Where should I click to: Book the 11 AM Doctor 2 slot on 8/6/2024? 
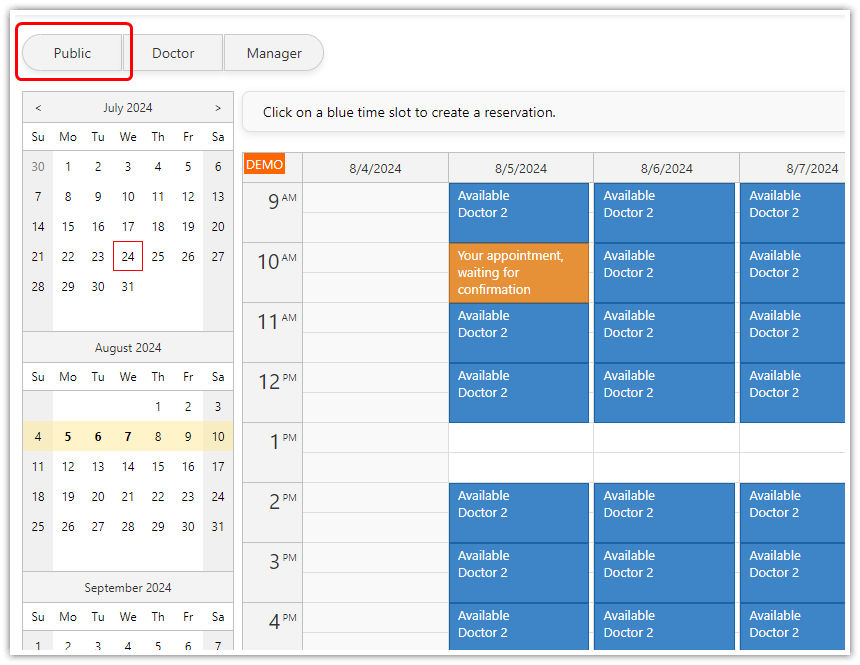pyautogui.click(x=664, y=333)
